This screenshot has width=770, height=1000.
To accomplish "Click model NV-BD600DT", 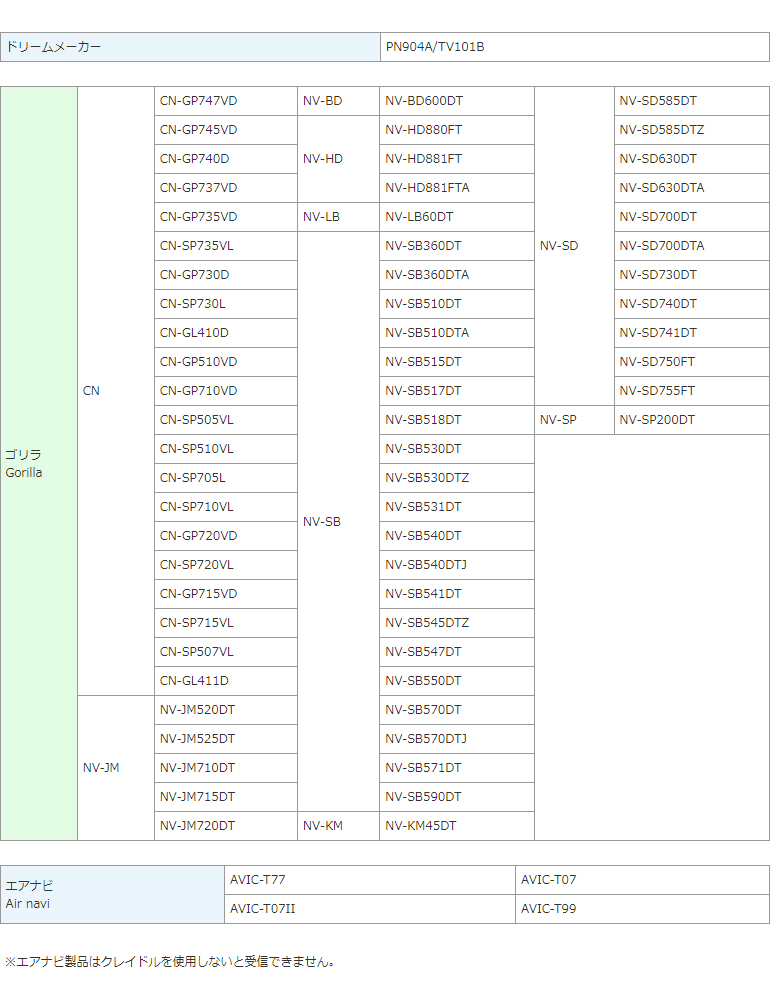I will 457,101.
